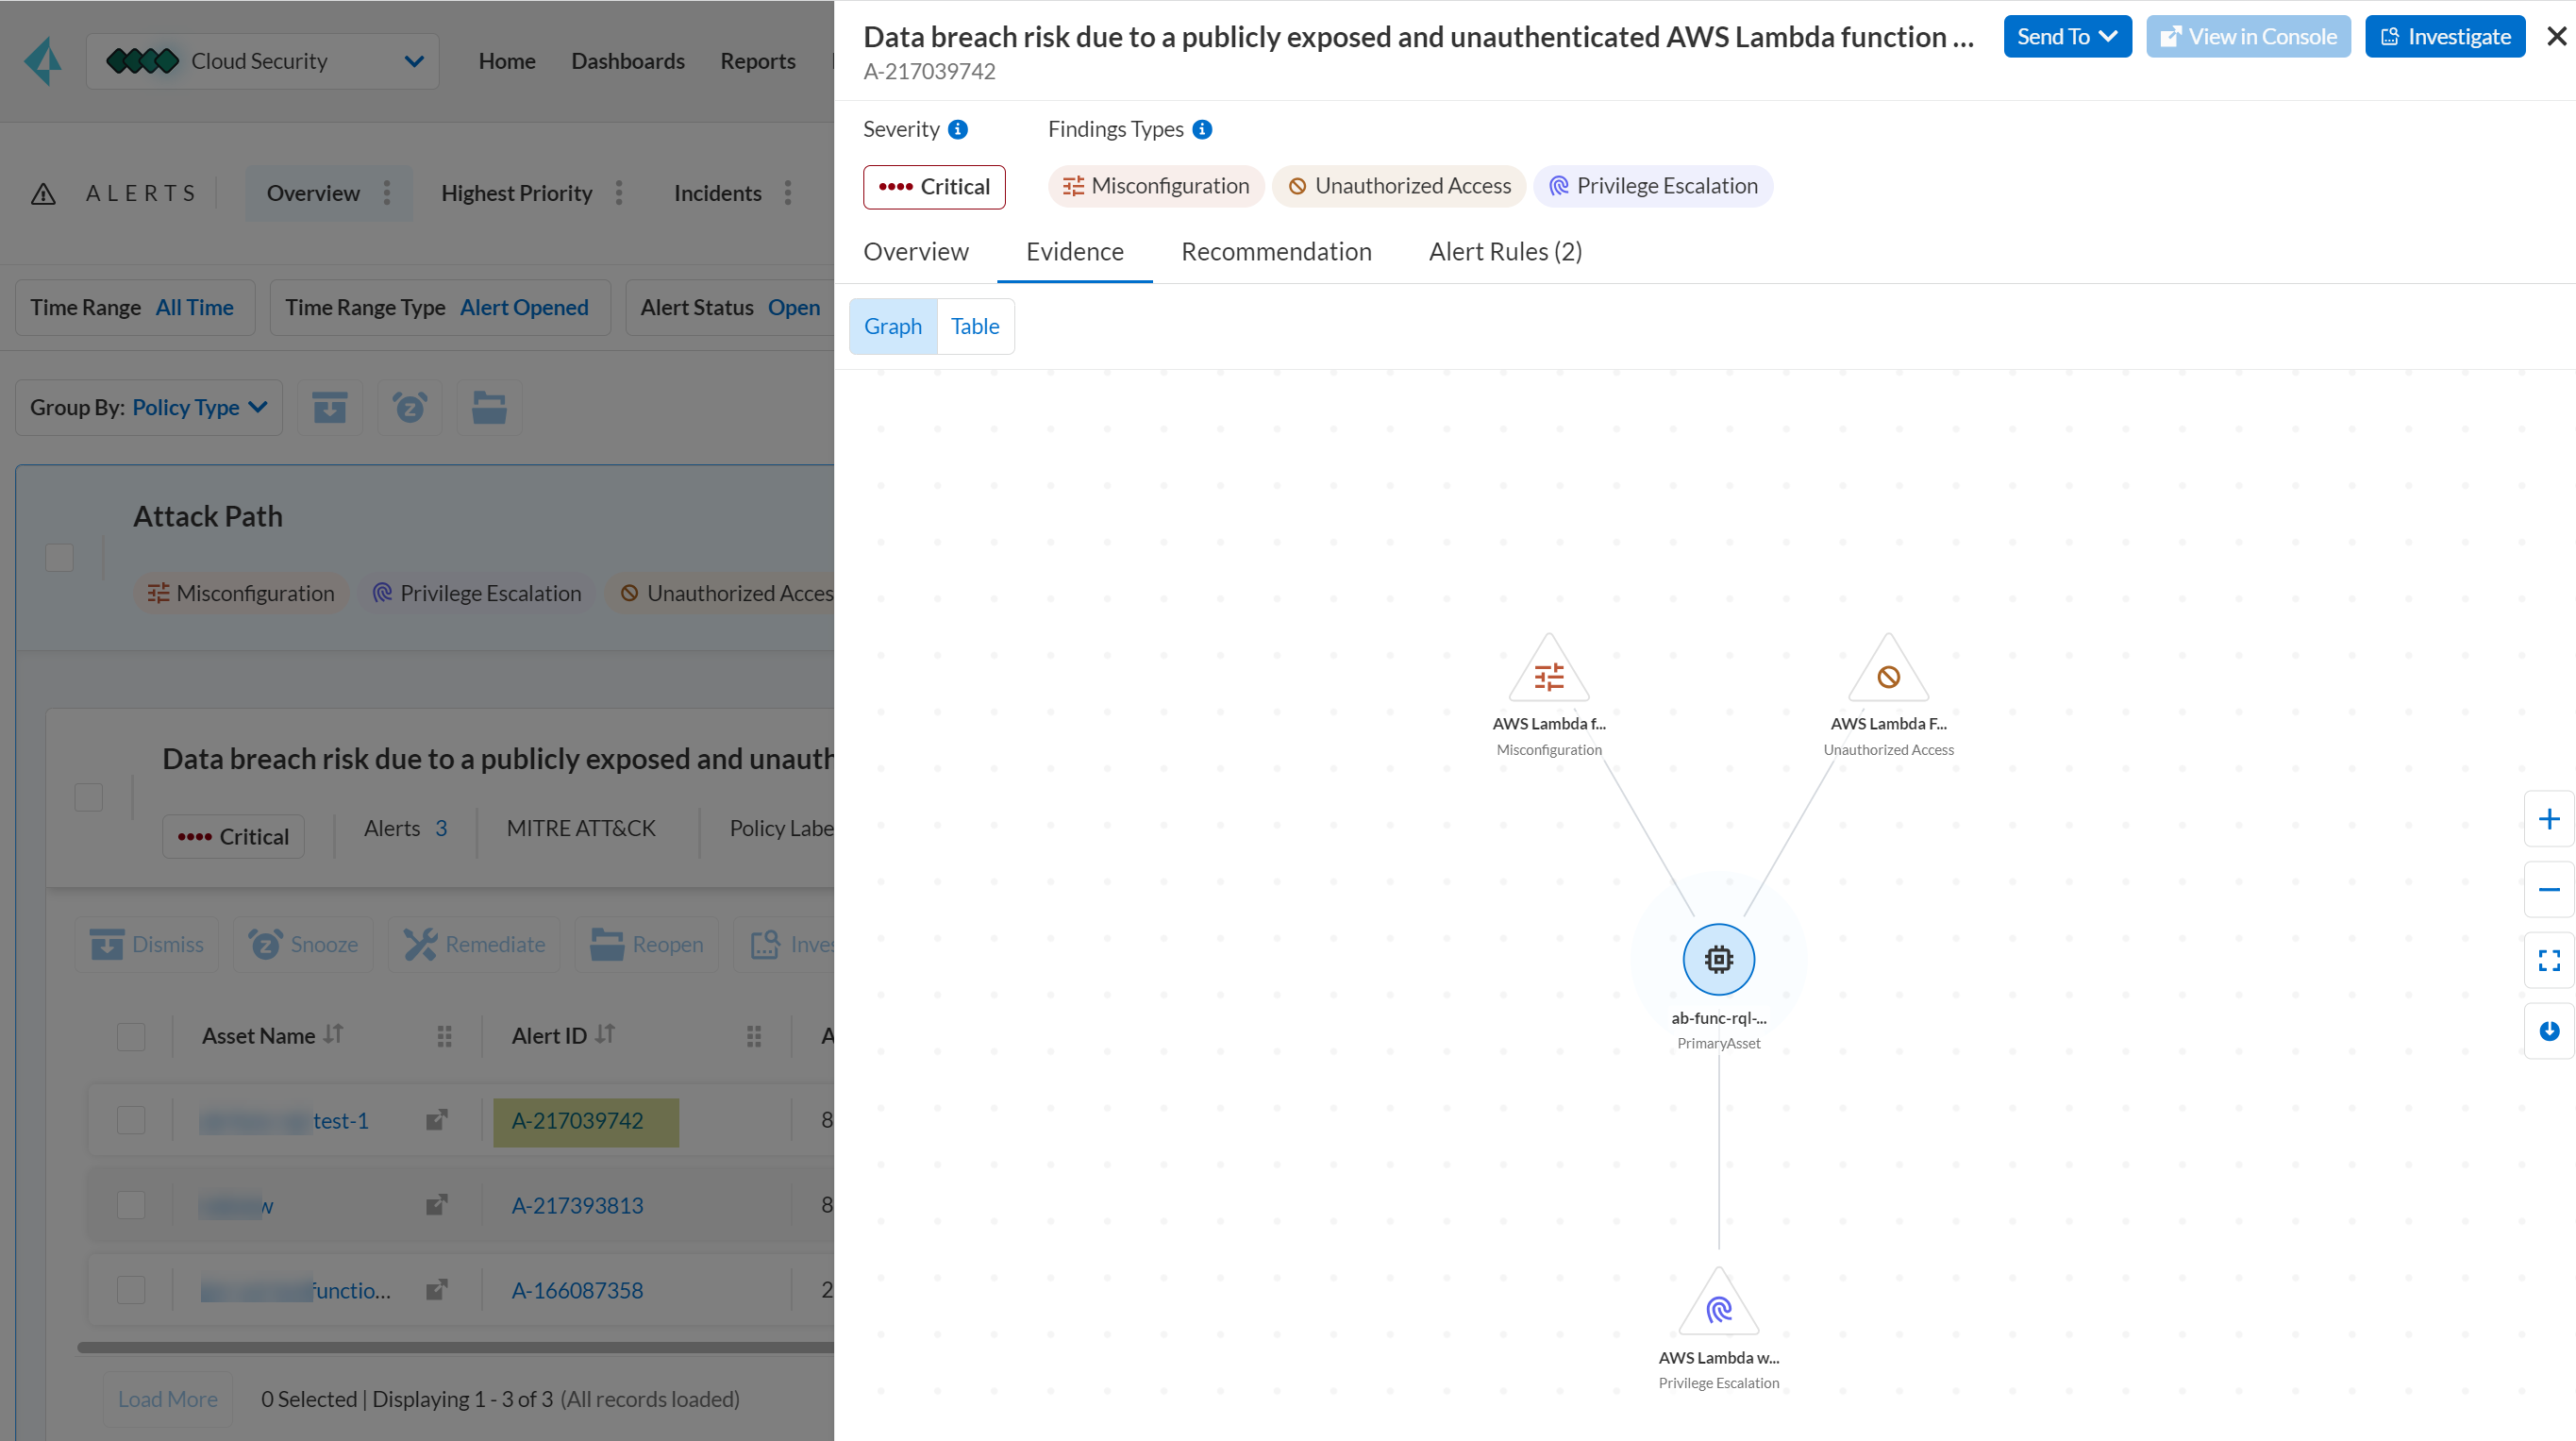Image resolution: width=2576 pixels, height=1441 pixels.
Task: Close the alert details panel
Action: (x=2556, y=37)
